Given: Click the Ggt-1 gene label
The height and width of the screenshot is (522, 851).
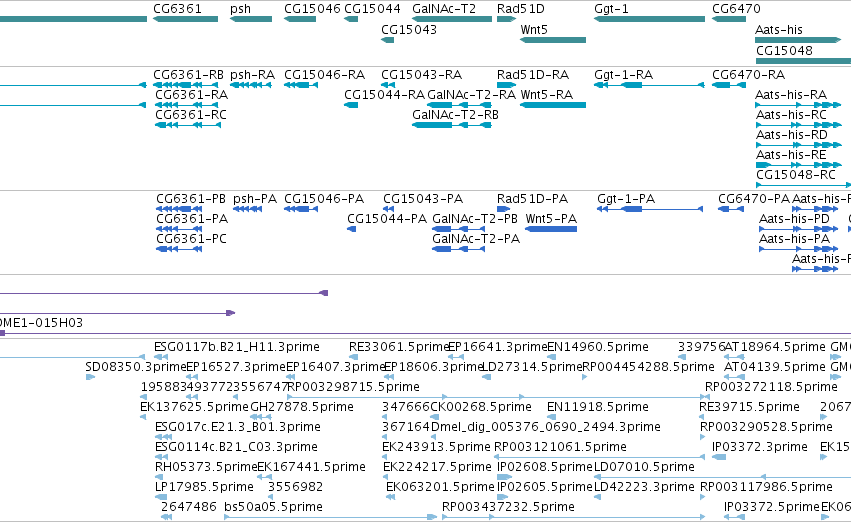Looking at the screenshot, I should tap(611, 9).
